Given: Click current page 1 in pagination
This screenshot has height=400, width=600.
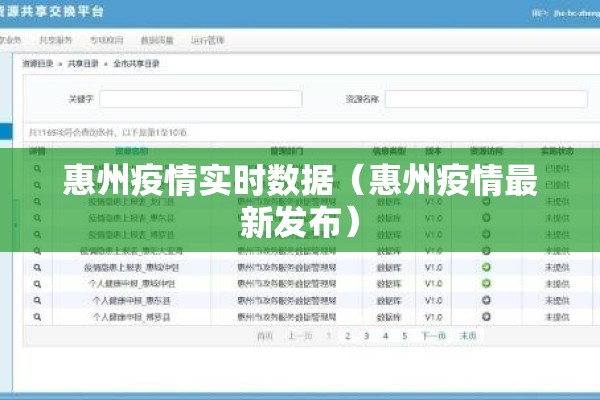Looking at the screenshot, I should 328,336.
